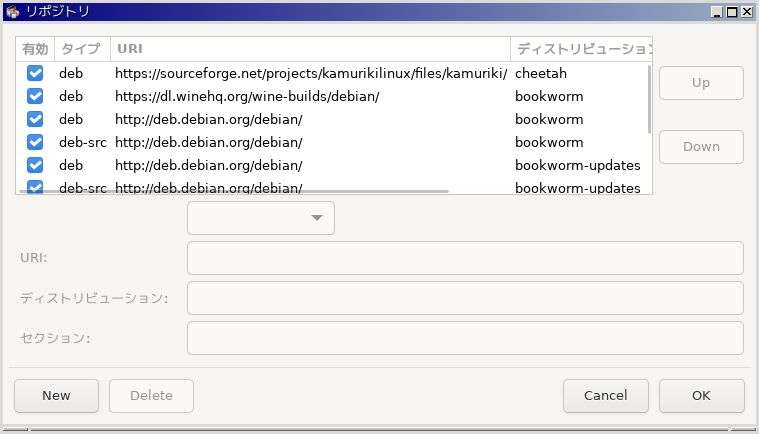
Task: Maximize the リポジトリ window
Action: coord(732,12)
